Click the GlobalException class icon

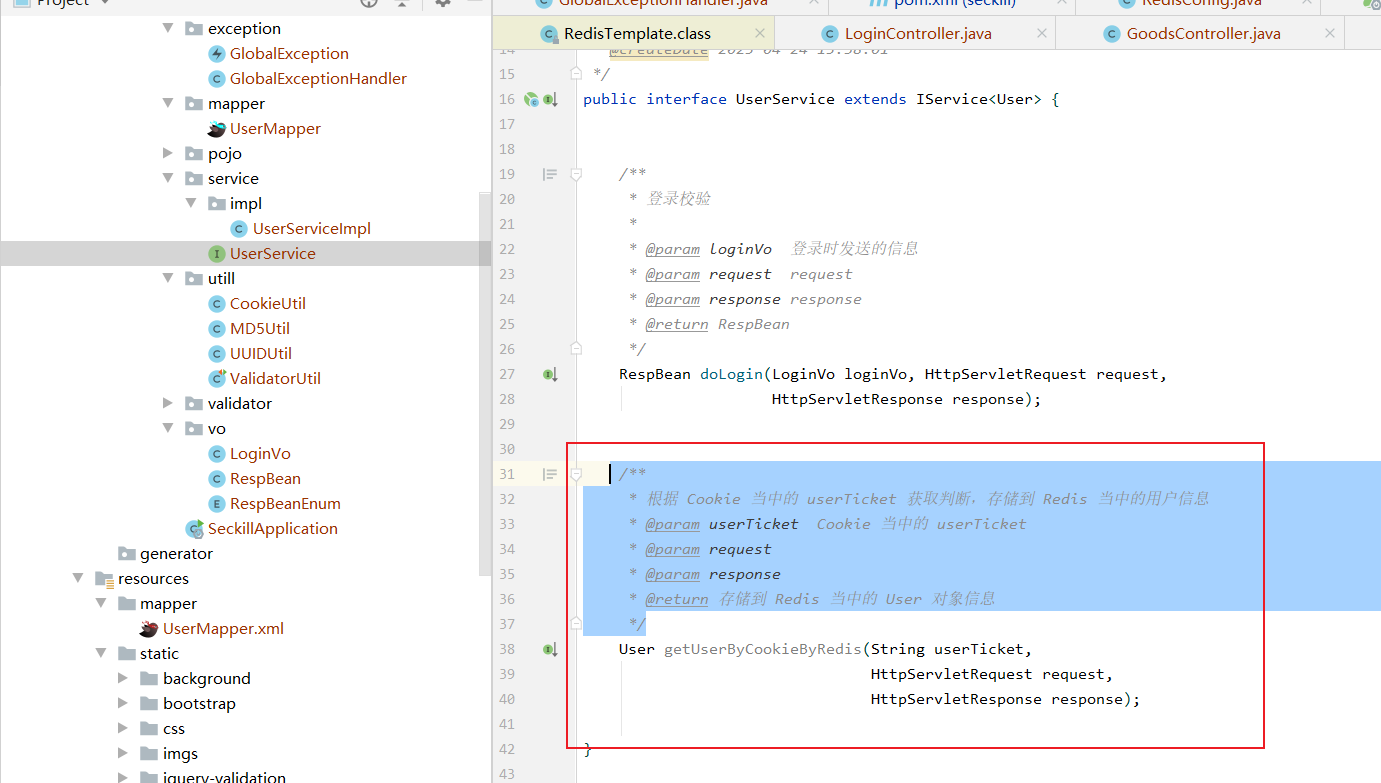click(x=216, y=53)
